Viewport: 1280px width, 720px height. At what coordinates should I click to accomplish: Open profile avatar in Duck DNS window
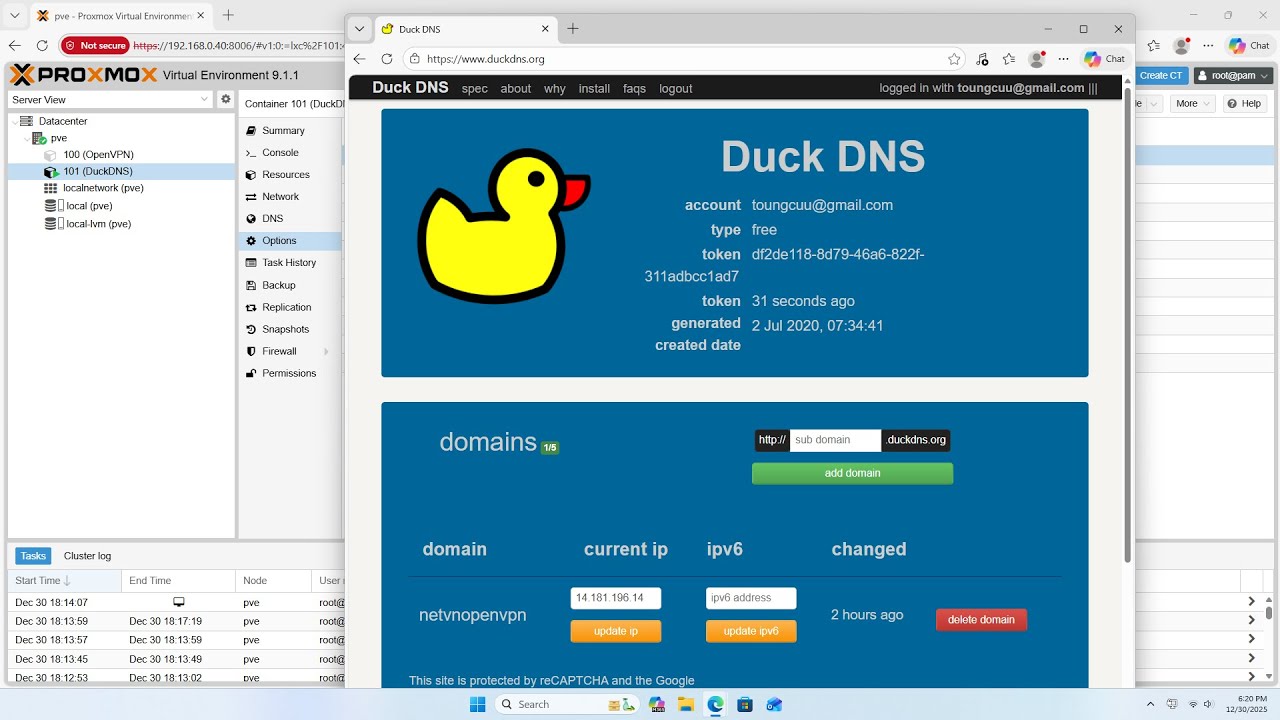(x=1037, y=59)
